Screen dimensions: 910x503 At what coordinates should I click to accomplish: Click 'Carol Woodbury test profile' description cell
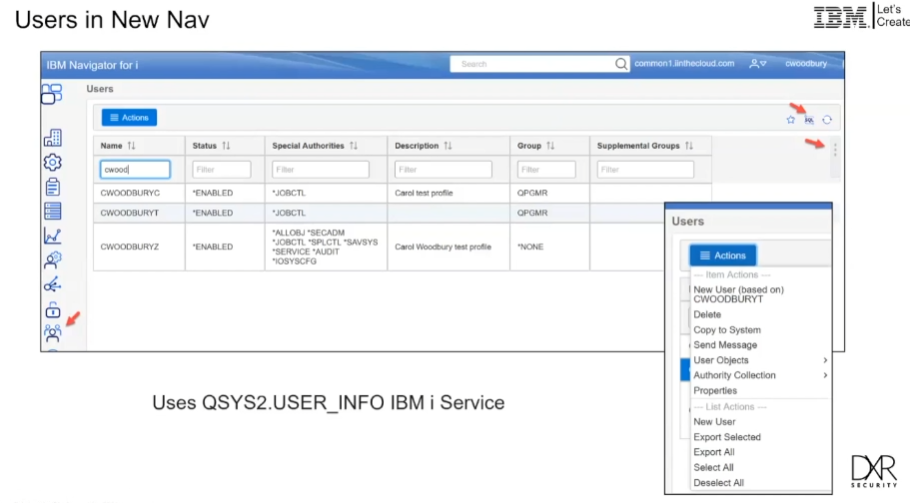443,247
